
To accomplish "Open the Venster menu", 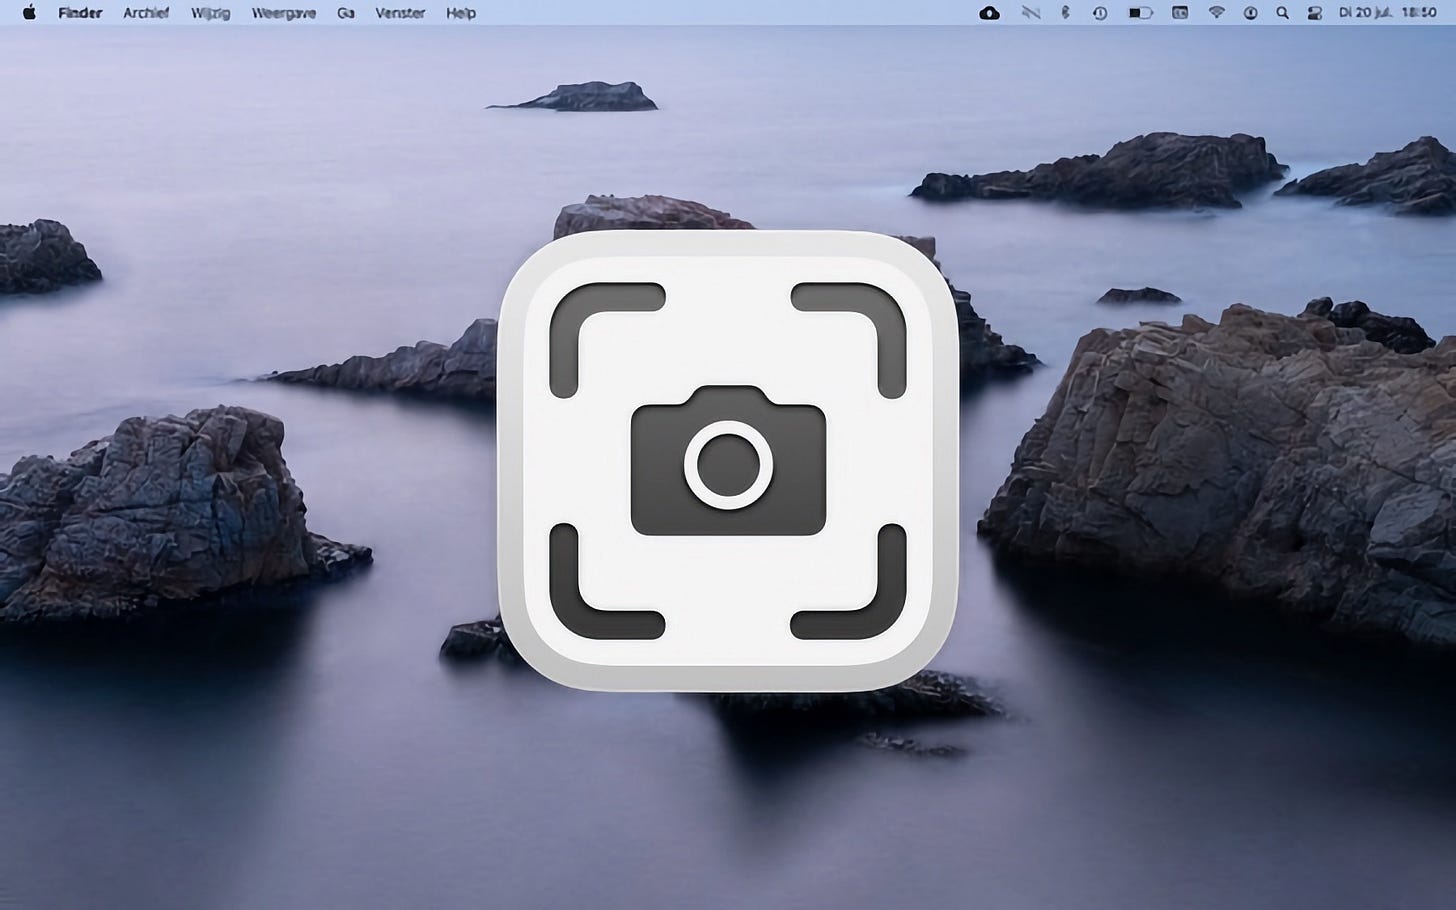I will click(x=400, y=13).
